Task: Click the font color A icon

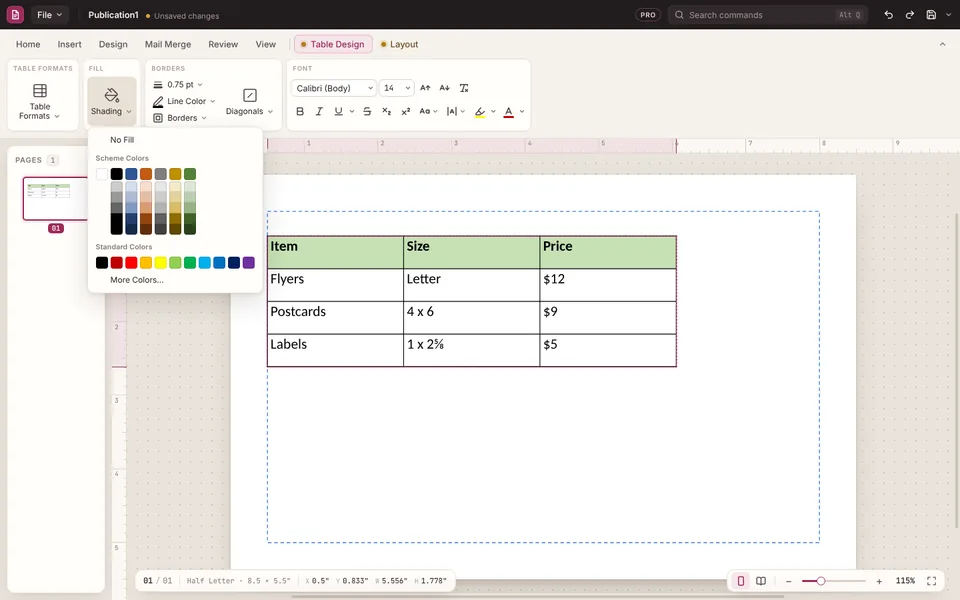Action: click(x=508, y=111)
